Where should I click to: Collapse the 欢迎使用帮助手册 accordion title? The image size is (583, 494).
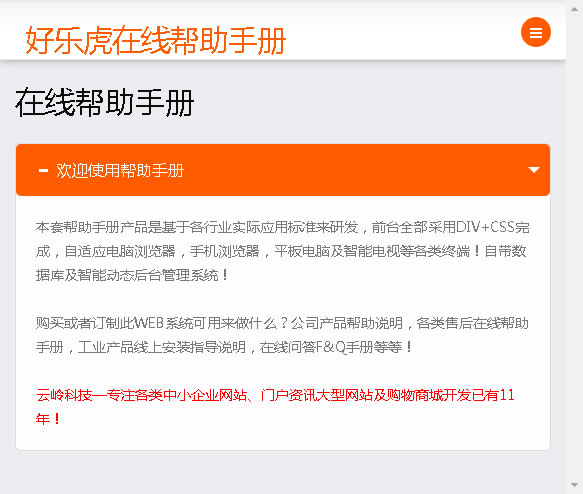coord(120,171)
